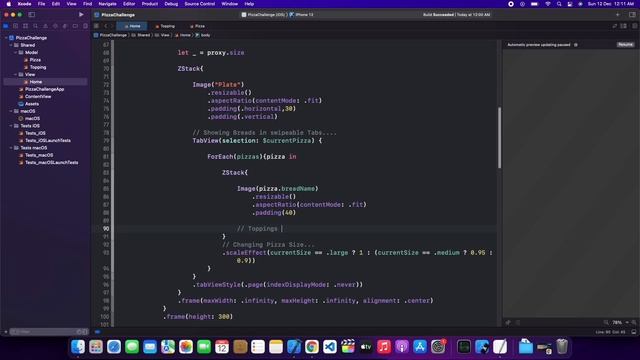Switch to the Home editor tab
Image resolution: width=640 pixels, height=360 pixels.
[132, 26]
